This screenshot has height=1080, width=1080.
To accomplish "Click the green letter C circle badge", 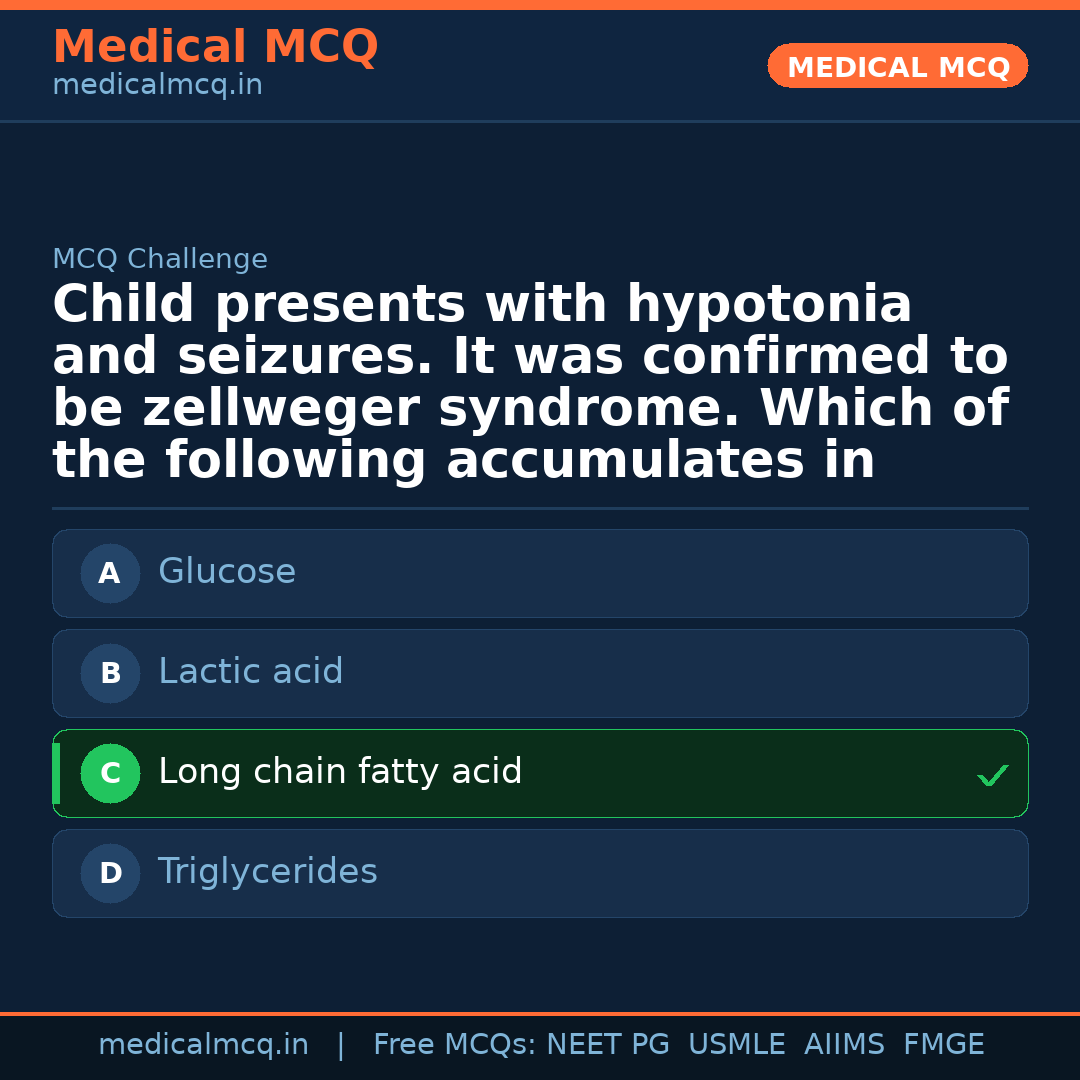I will [110, 773].
